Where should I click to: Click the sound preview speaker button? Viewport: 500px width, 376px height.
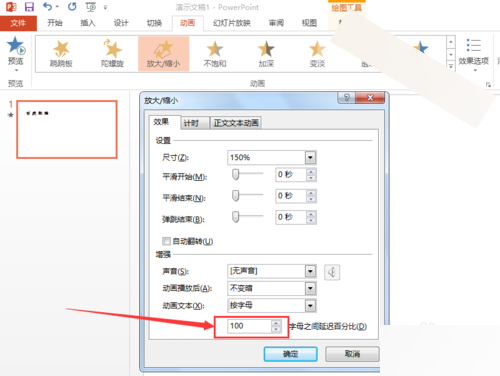(x=332, y=272)
